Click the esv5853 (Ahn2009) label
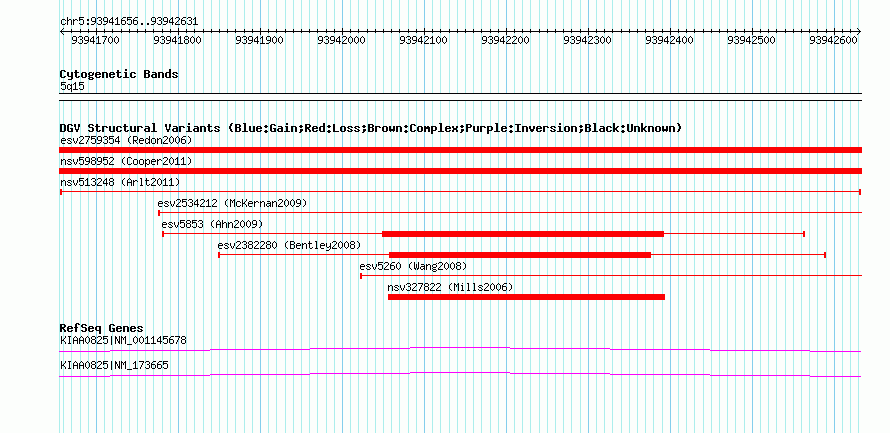The image size is (890, 433). [212, 224]
